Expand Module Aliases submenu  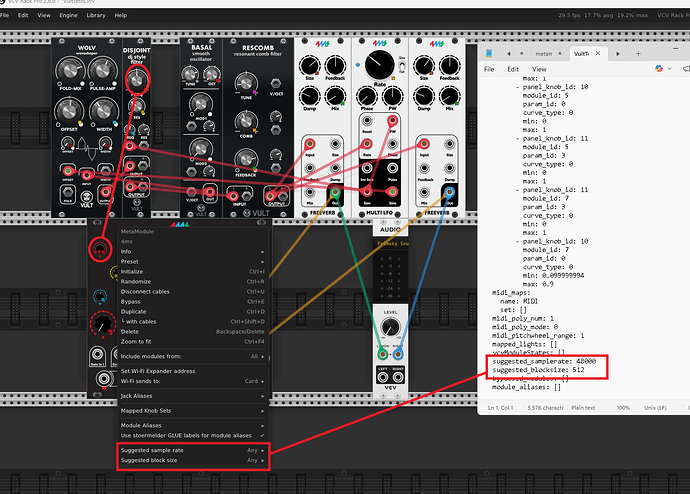pyautogui.click(x=193, y=425)
